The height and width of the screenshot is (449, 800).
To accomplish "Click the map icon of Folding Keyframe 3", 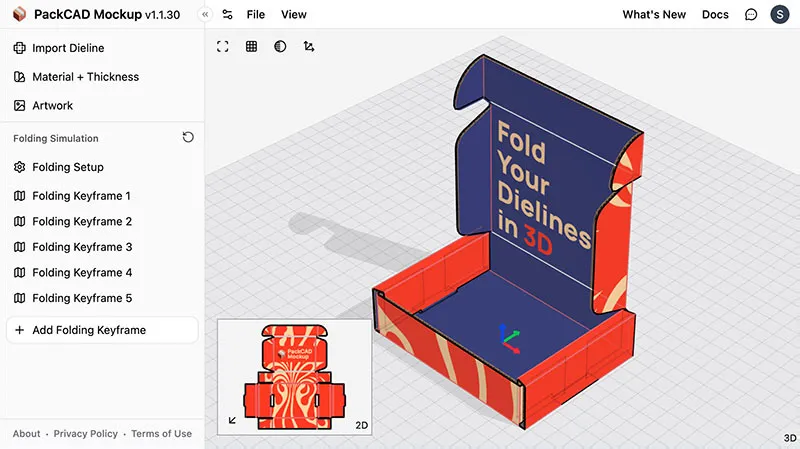I will click(x=19, y=247).
